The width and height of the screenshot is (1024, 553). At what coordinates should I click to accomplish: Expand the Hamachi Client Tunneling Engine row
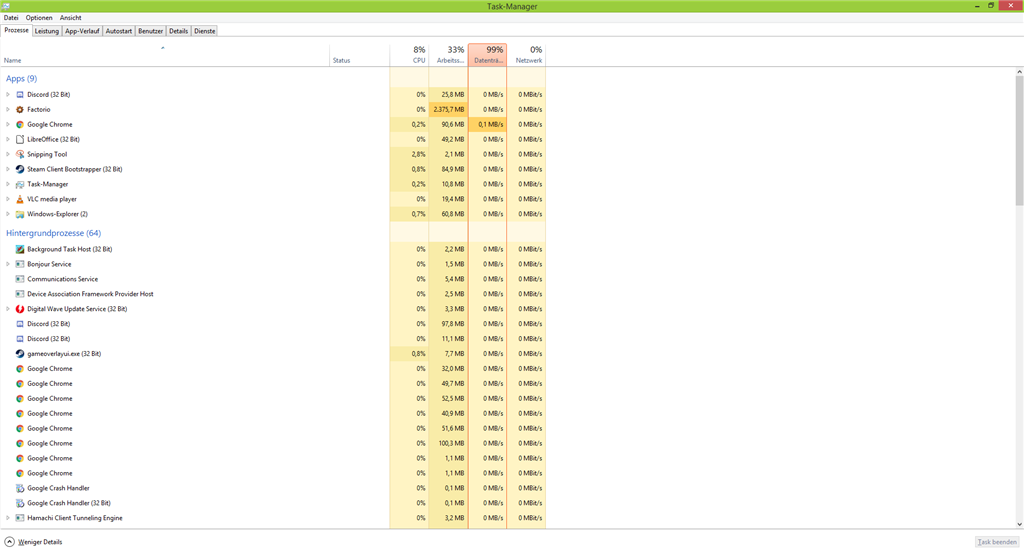[x=8, y=518]
